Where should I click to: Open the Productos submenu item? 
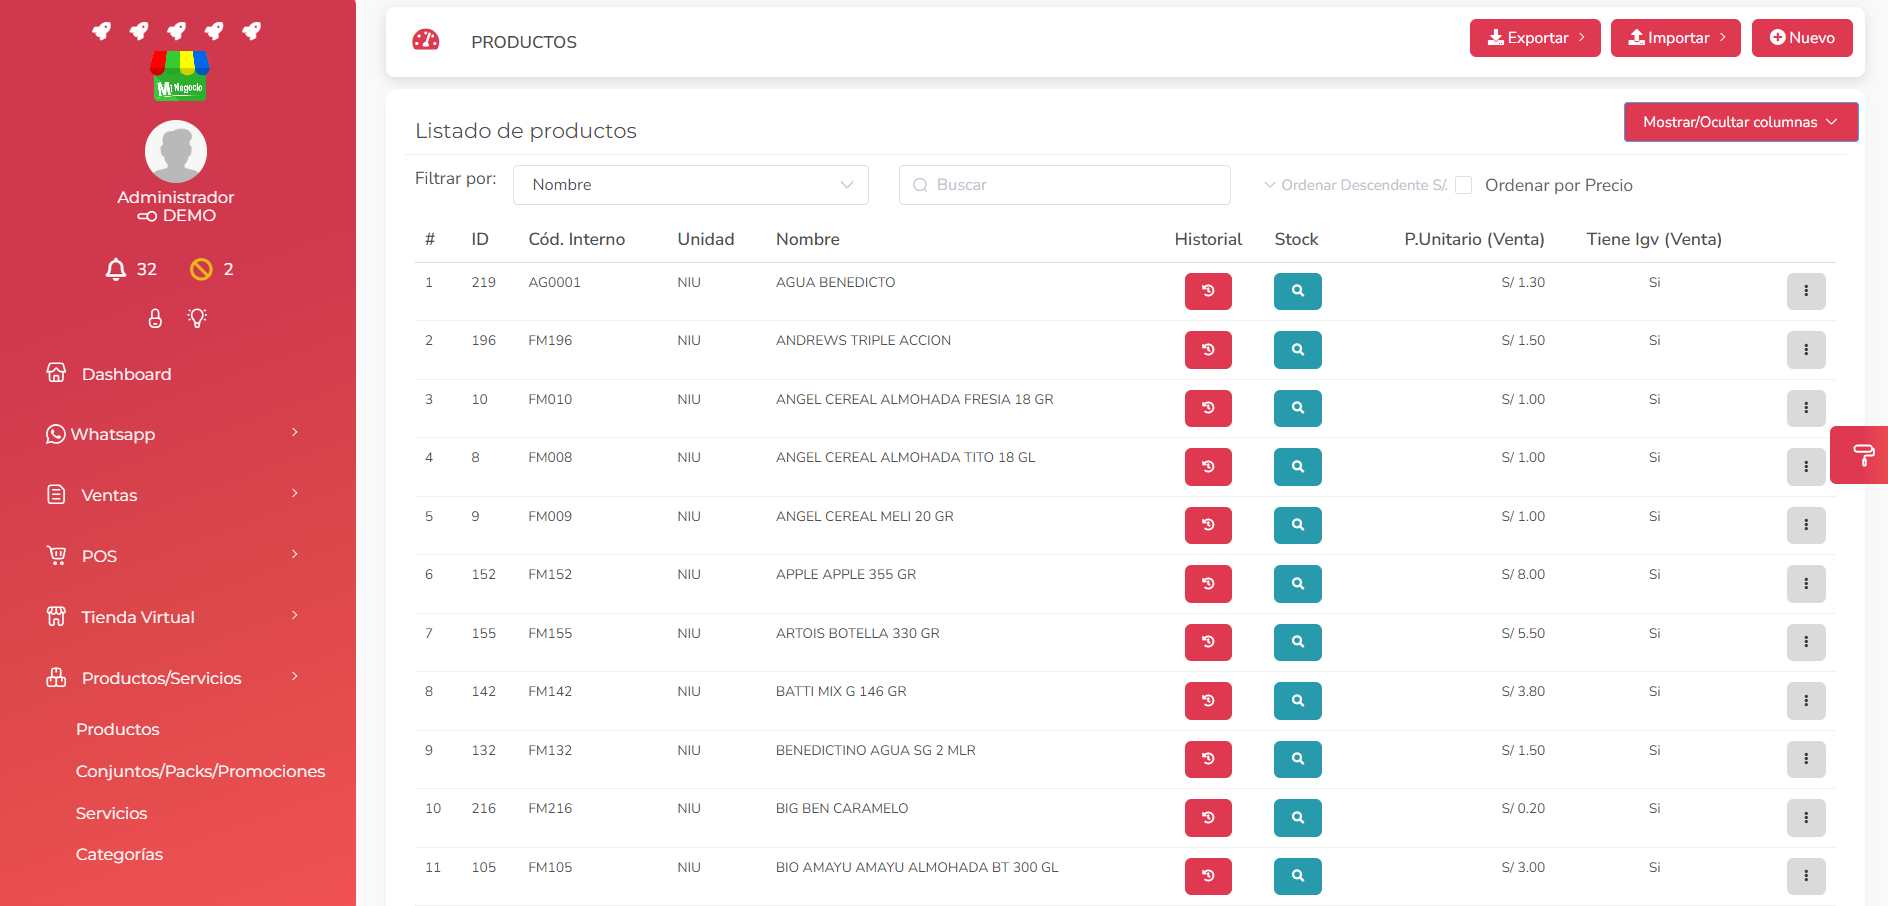(118, 729)
